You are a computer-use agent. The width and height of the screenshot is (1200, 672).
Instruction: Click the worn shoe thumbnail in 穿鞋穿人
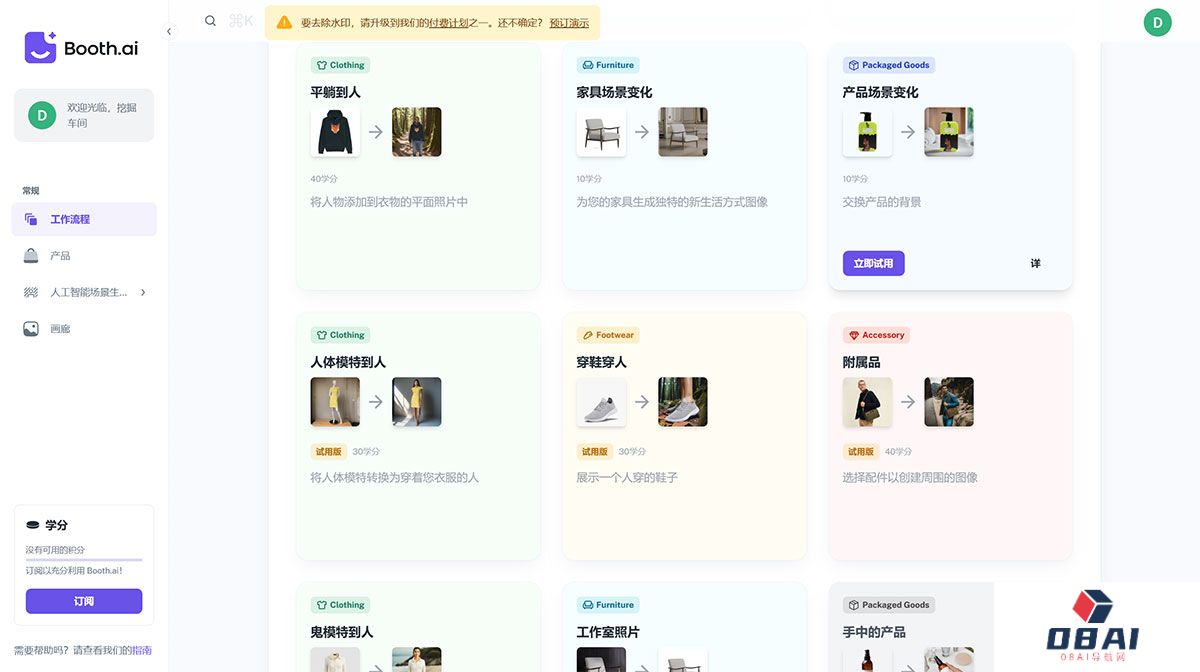(683, 402)
